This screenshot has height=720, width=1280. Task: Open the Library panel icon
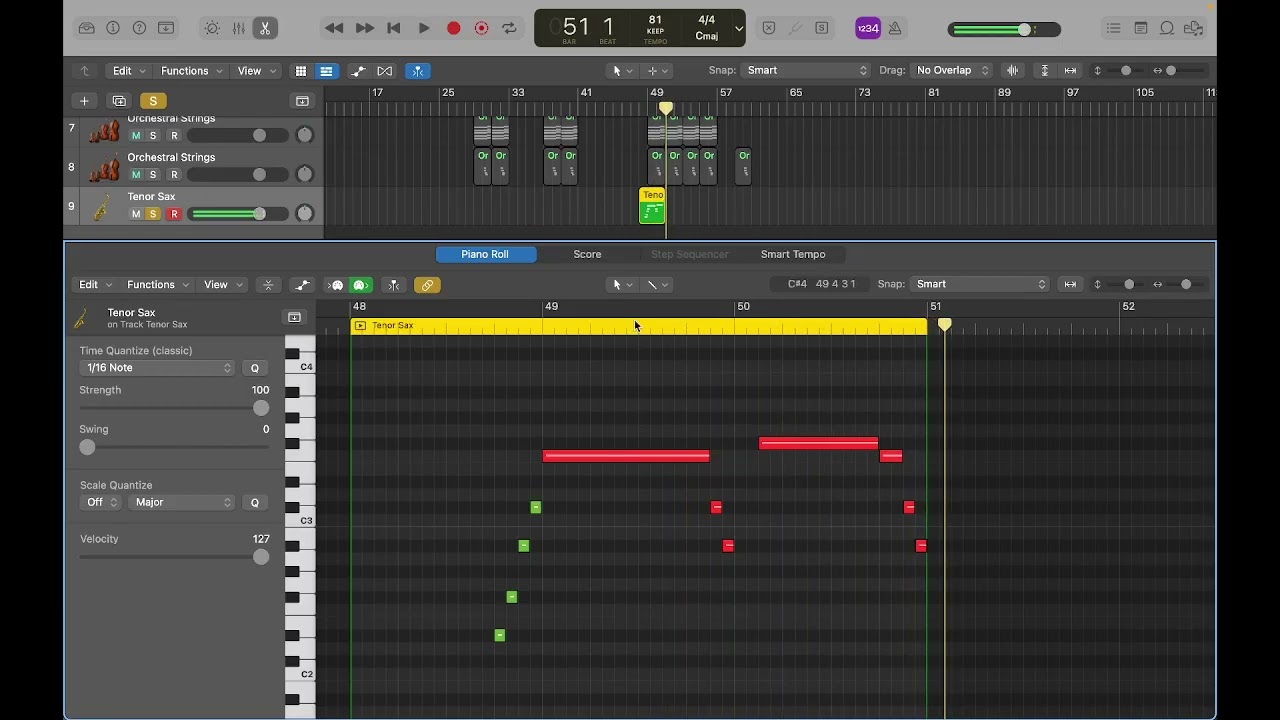(87, 28)
